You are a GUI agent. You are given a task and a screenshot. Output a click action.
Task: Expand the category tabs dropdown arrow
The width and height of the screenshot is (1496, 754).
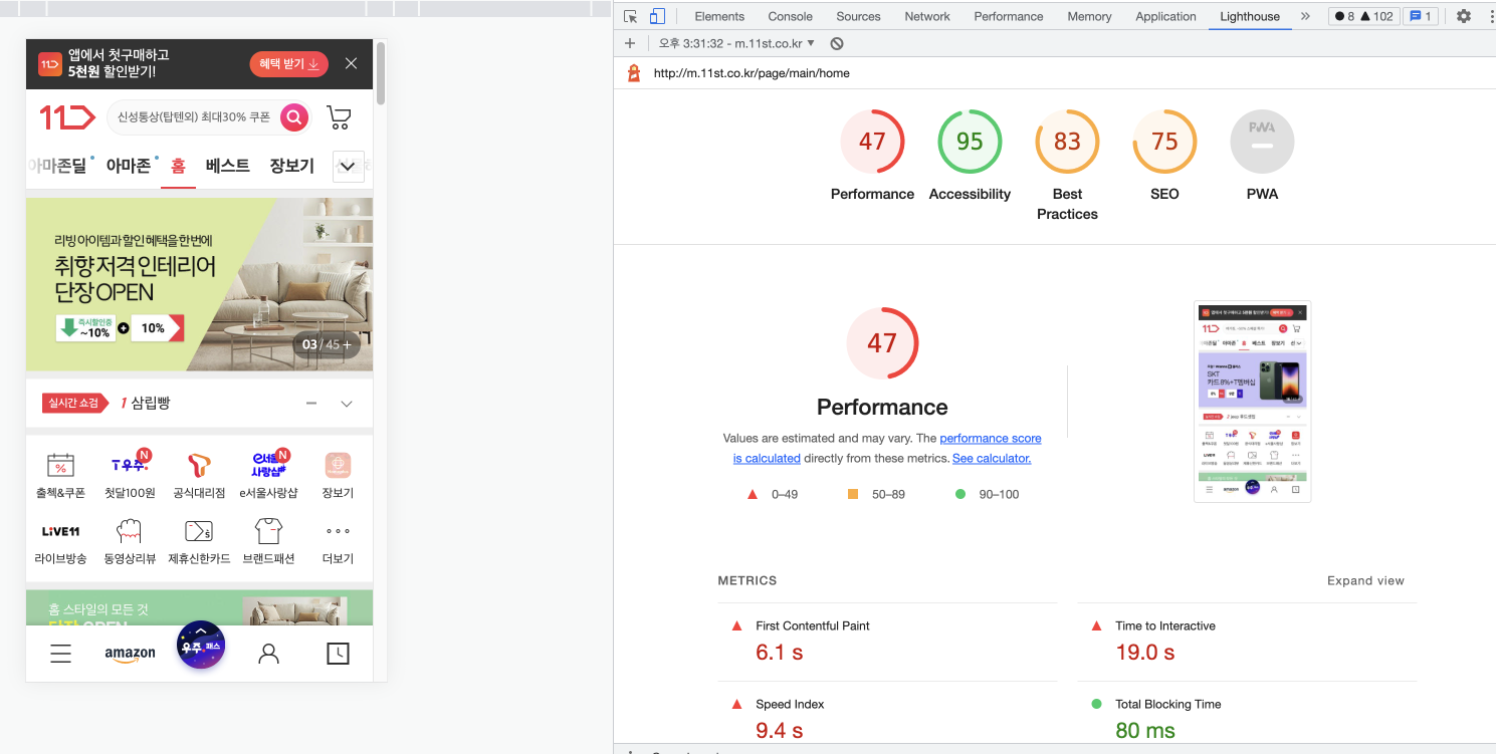[x=348, y=166]
